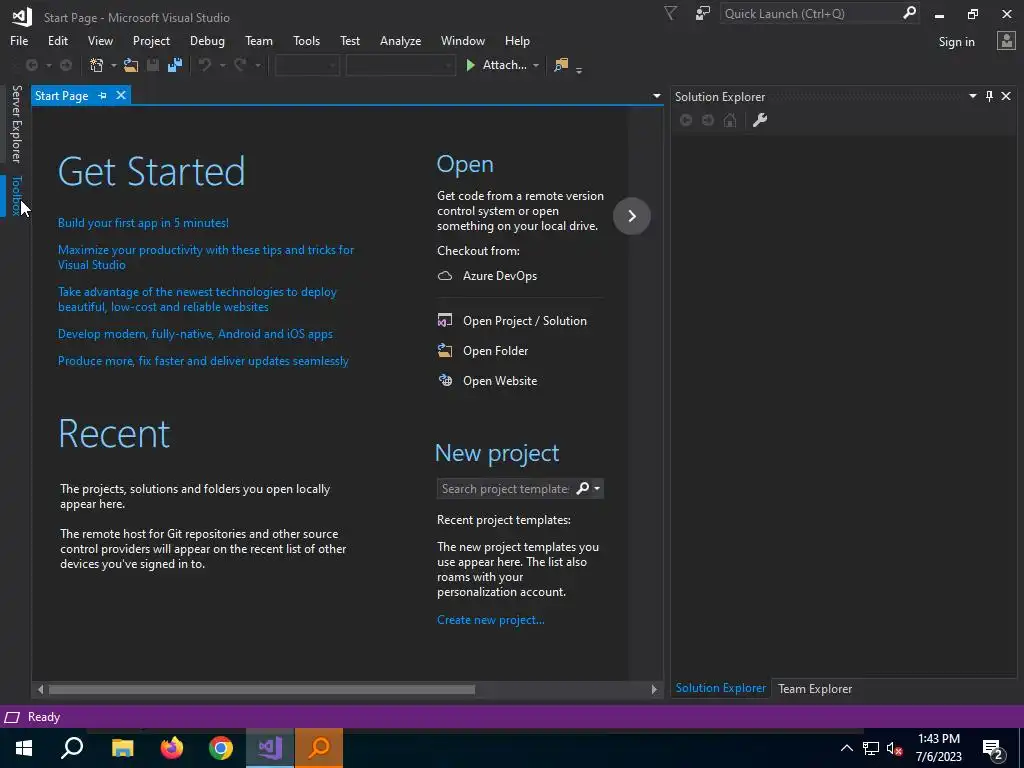Open the Analyze menu

(400, 40)
